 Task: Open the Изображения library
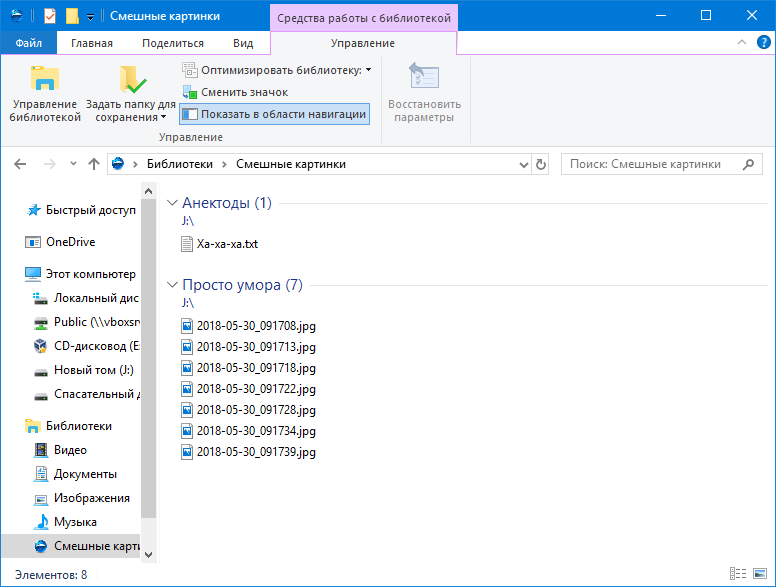coord(82,498)
